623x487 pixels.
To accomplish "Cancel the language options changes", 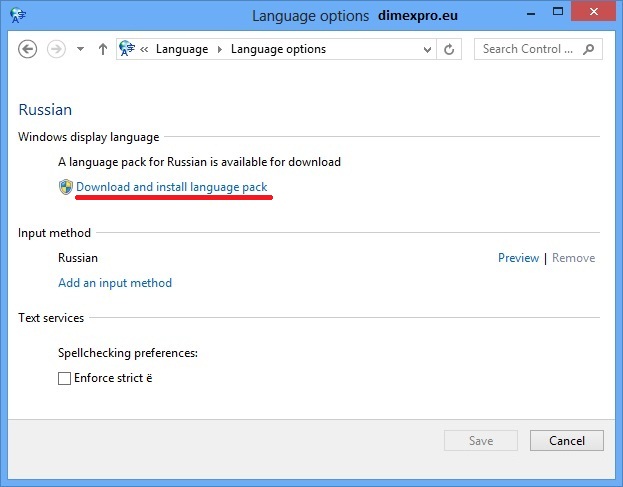I will [567, 441].
